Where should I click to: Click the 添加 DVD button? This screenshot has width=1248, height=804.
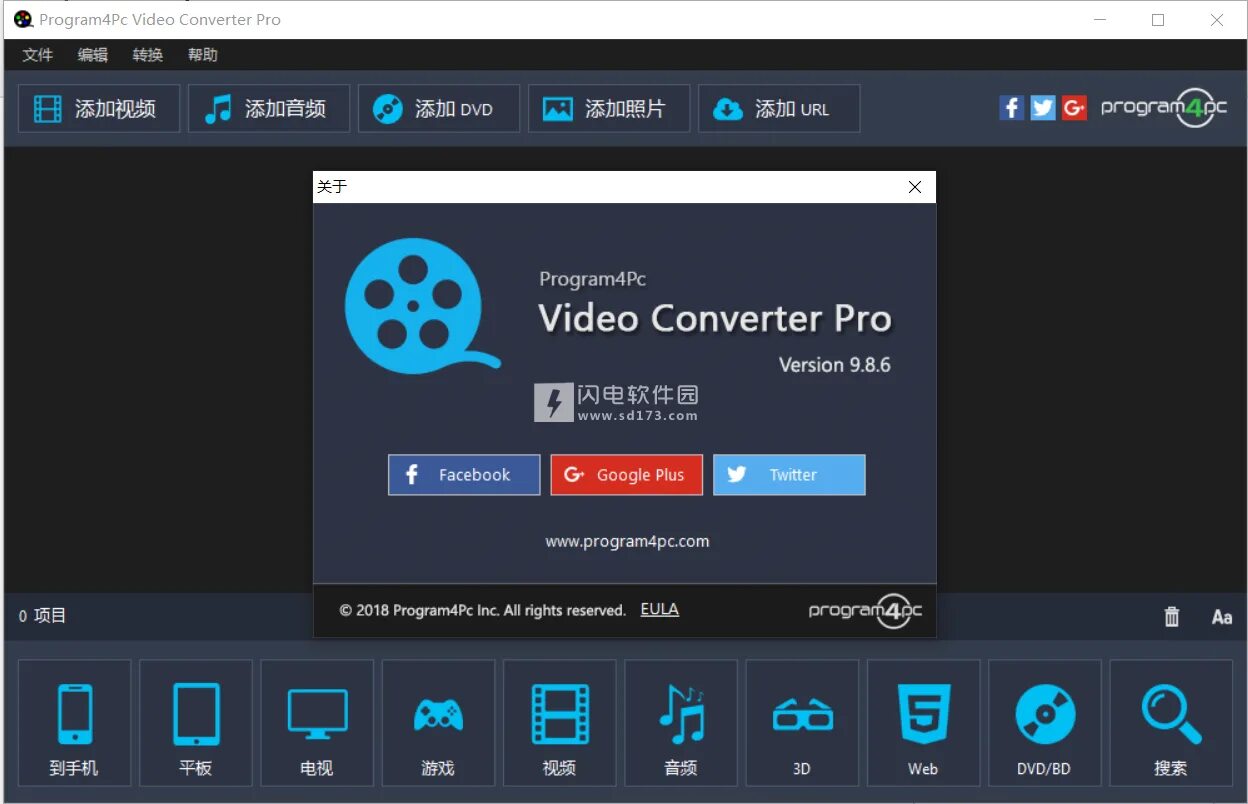click(x=439, y=109)
